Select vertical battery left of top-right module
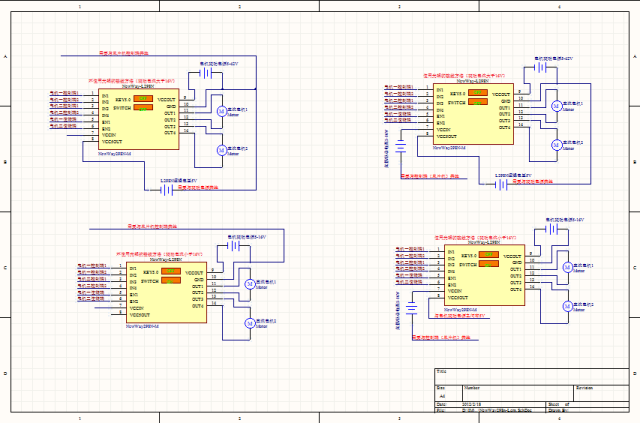640x423 pixels. pos(400,146)
